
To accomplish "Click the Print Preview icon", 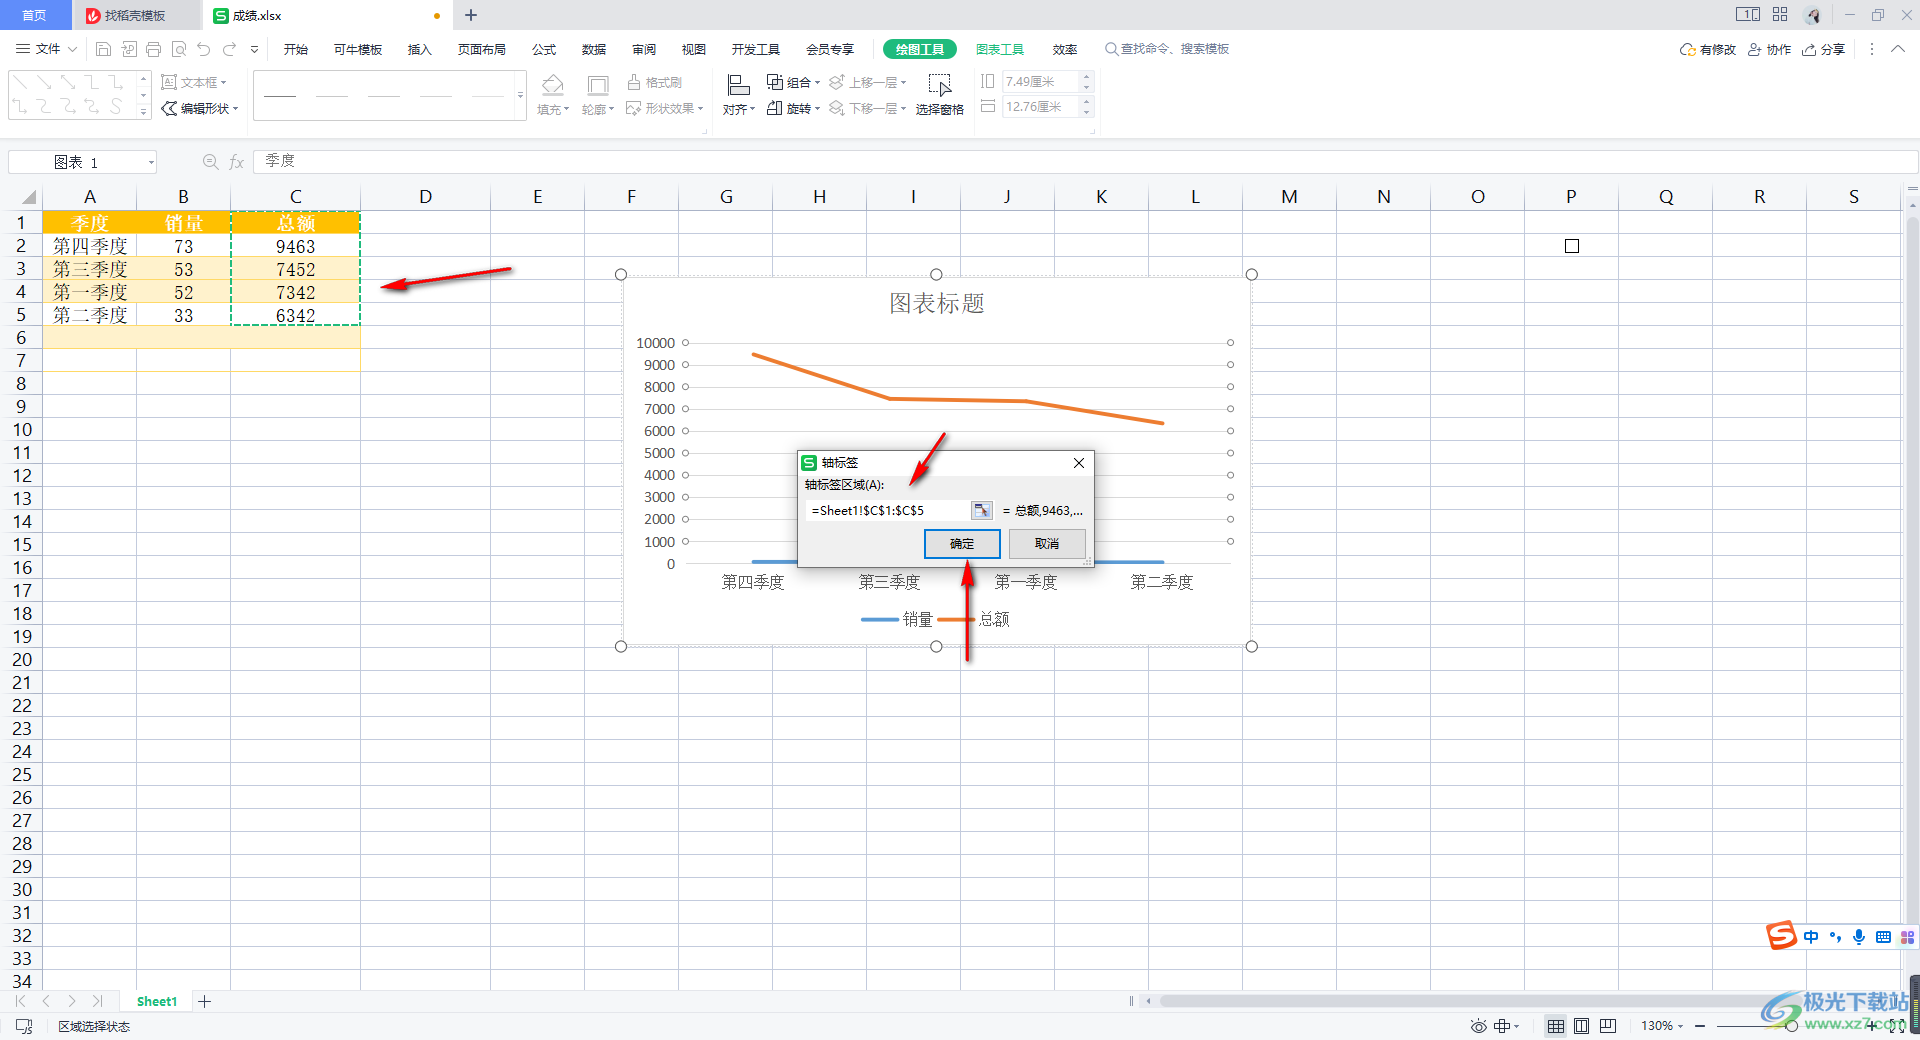I will pos(179,49).
